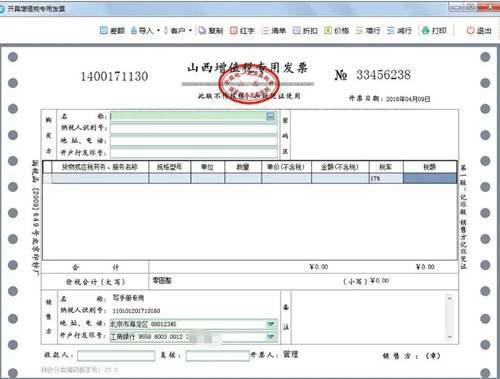Click seller tax ID 110101201710160
500x379 pixels.
[x=136, y=311]
